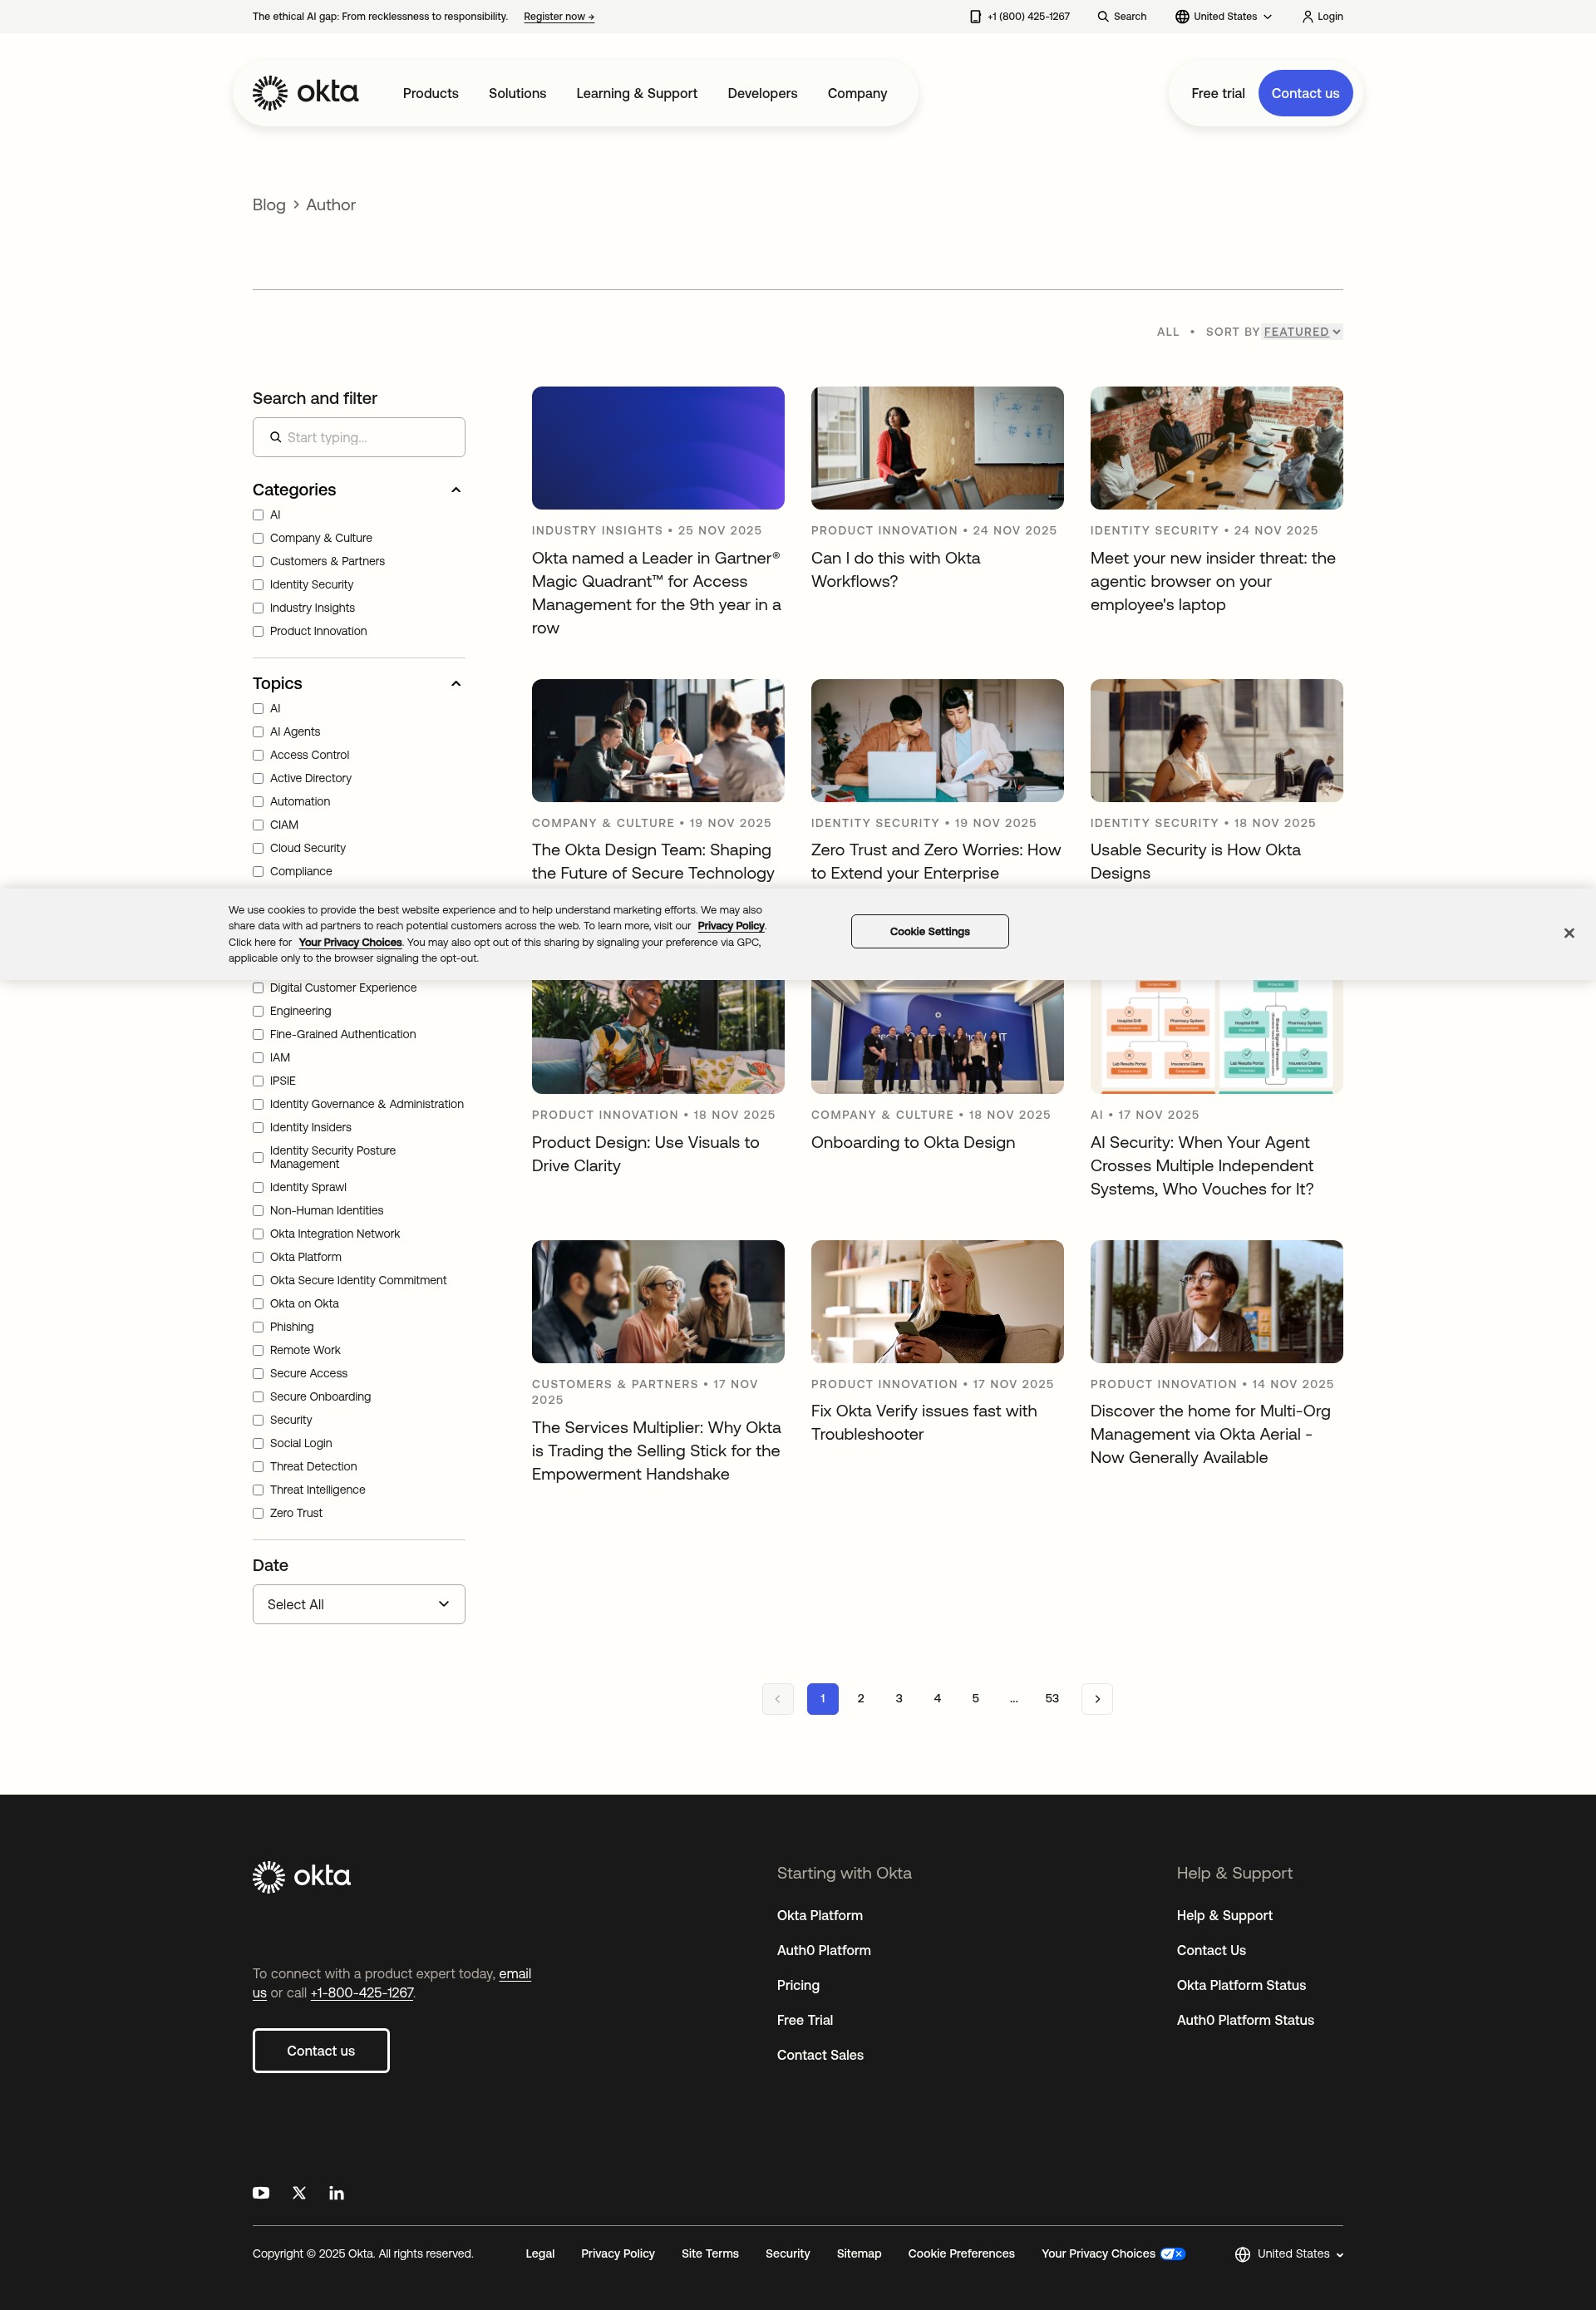
Task: Click the Okta logo in the header
Action: click(x=305, y=93)
